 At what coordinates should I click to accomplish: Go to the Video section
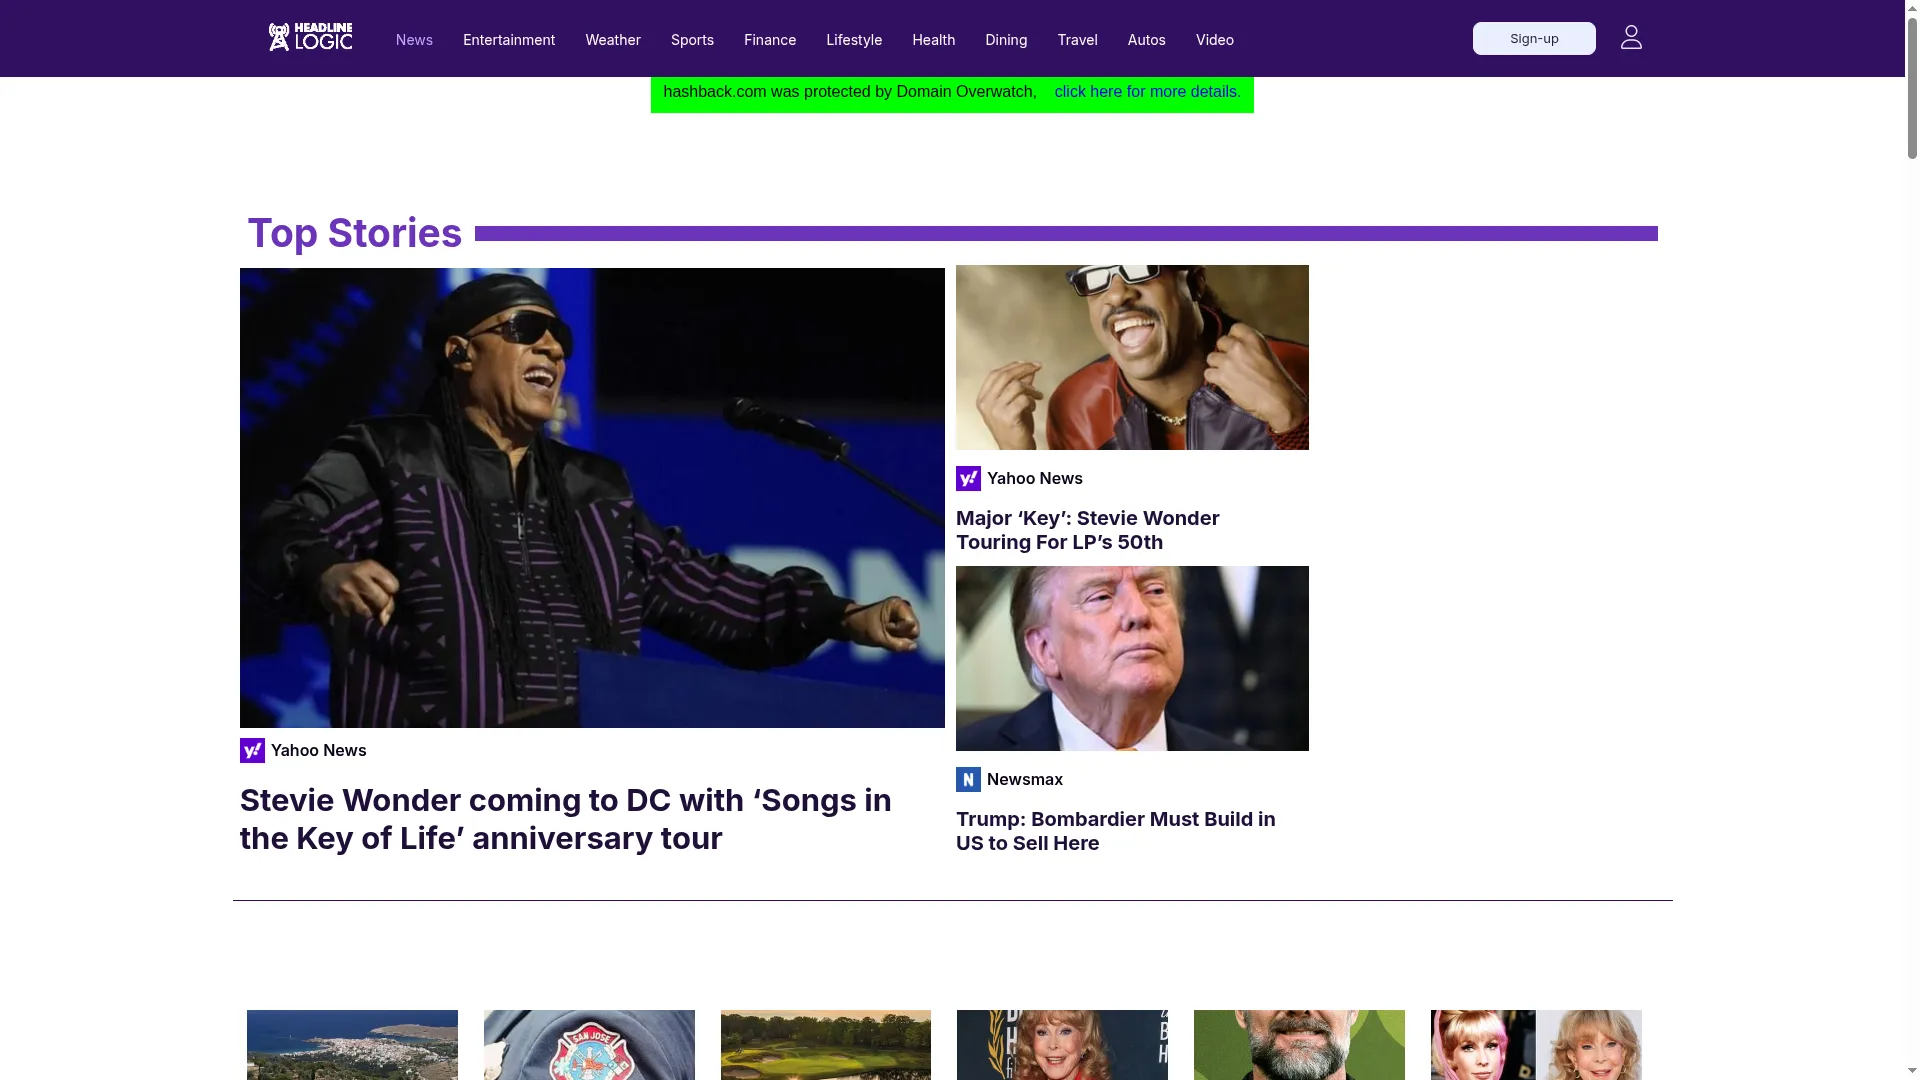[1215, 40]
